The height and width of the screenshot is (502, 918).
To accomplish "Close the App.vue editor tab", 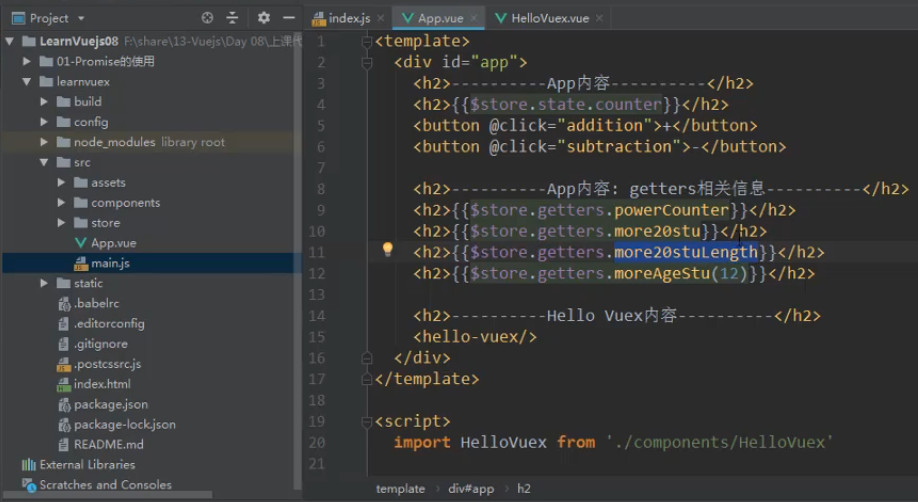I will (474, 18).
